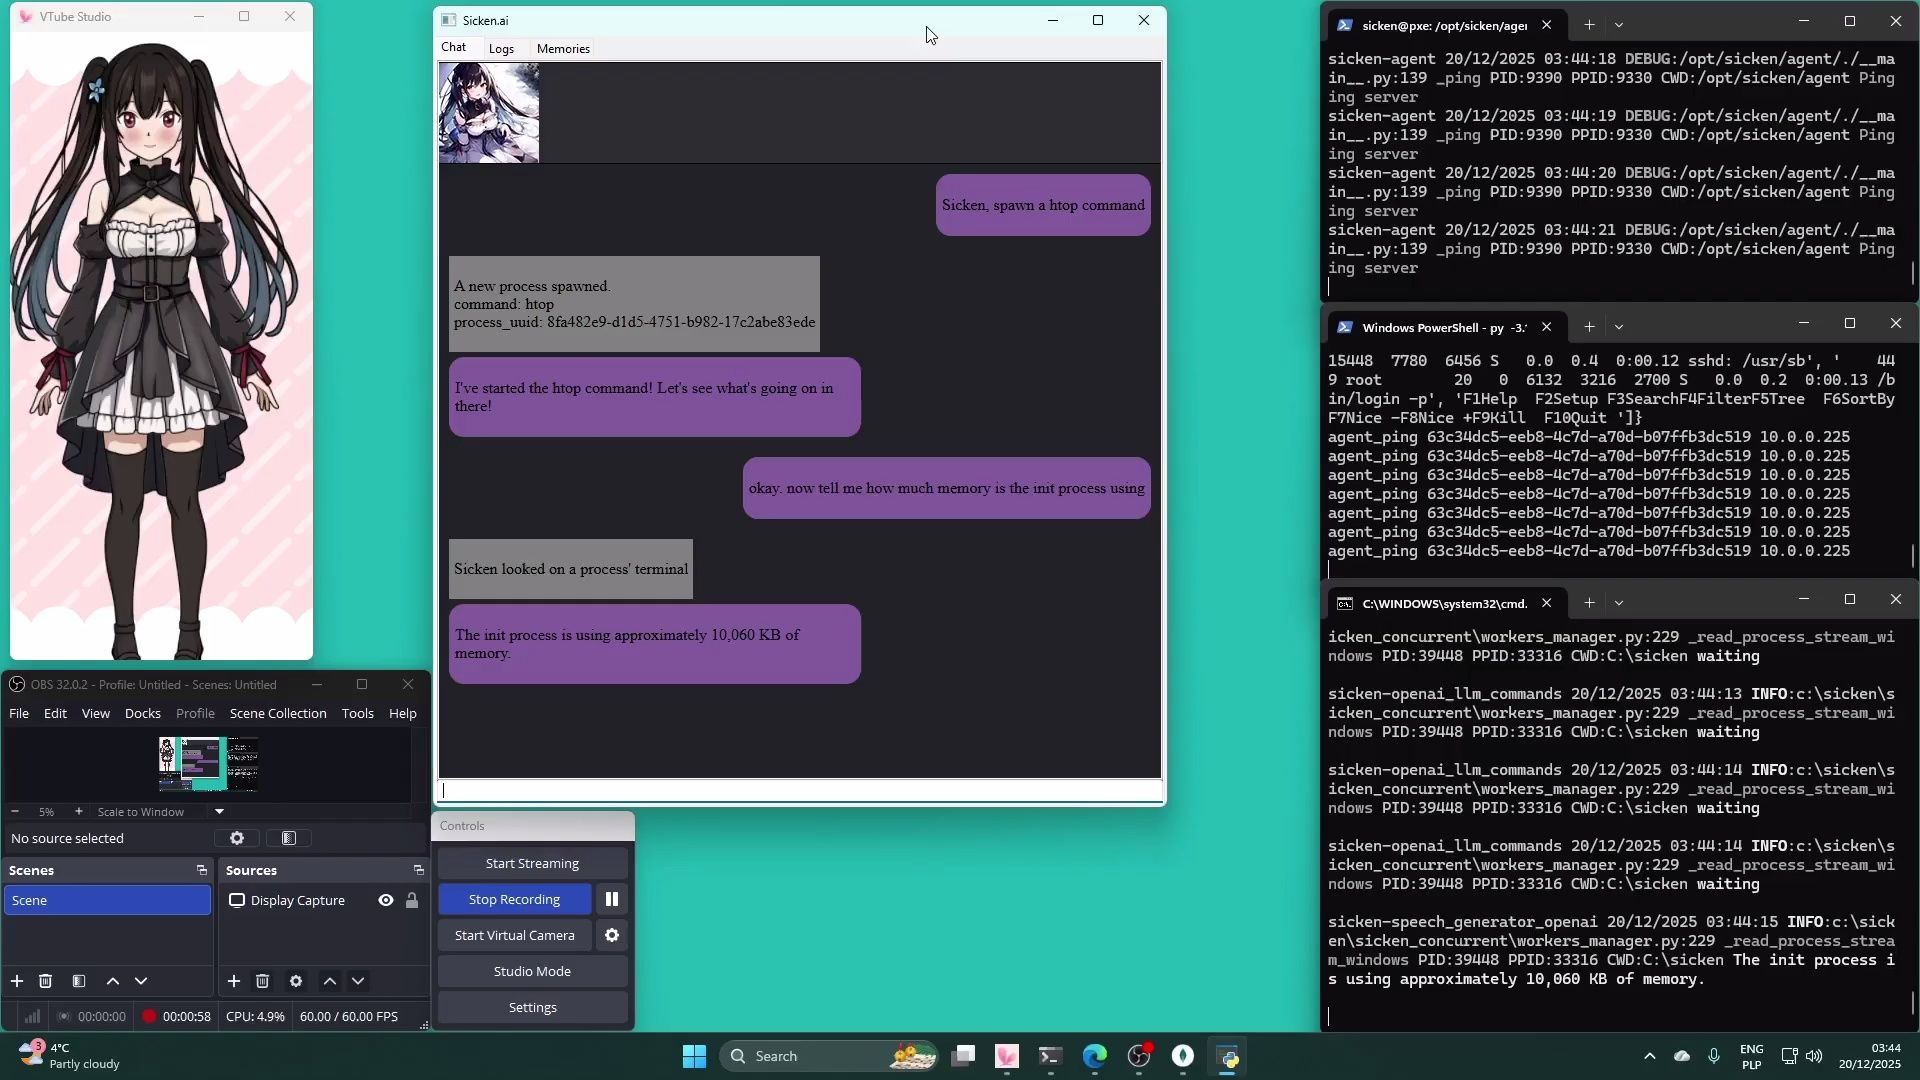Open tab dropdown in Windows PowerShell terminal
The image size is (1920, 1080).
[x=1619, y=327]
